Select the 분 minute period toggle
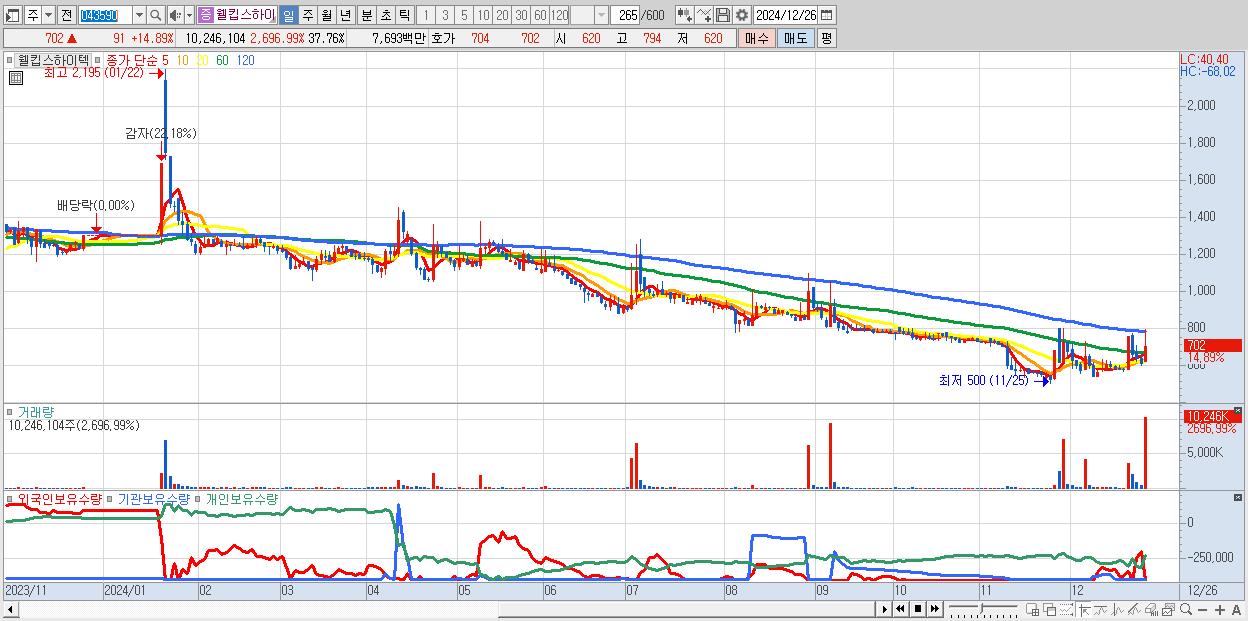1248x621 pixels. coord(366,15)
